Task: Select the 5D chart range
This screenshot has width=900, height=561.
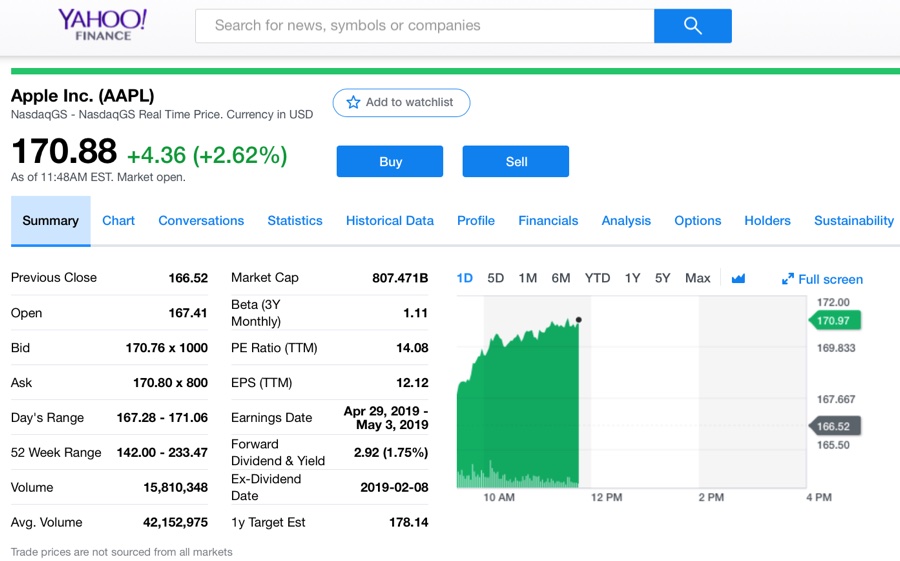Action: 496,278
